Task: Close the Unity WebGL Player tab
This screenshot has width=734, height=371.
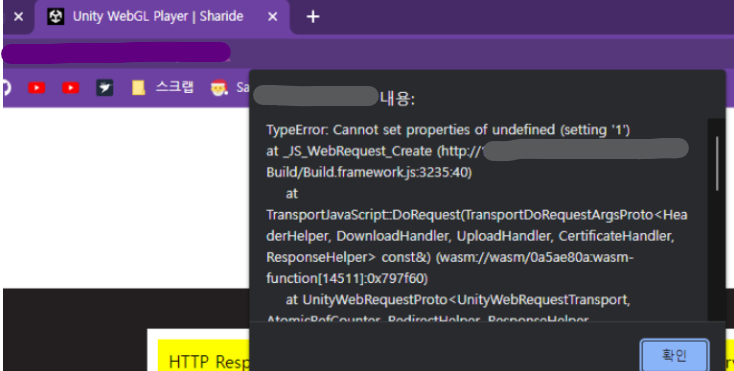Action: (x=272, y=17)
